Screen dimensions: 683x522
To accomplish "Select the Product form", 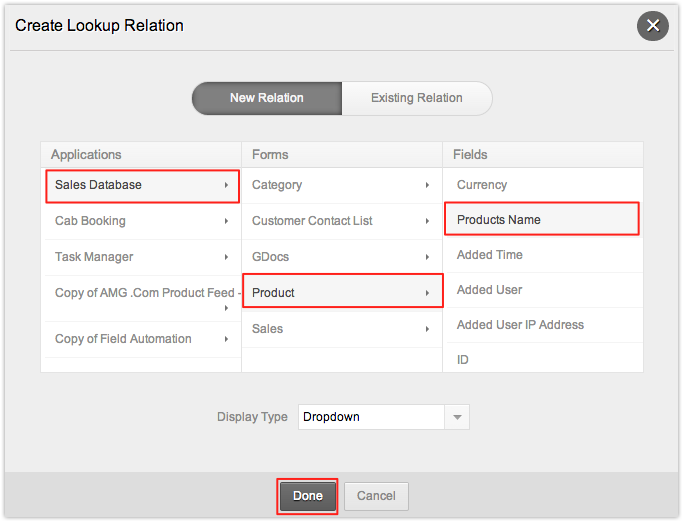I will click(341, 293).
